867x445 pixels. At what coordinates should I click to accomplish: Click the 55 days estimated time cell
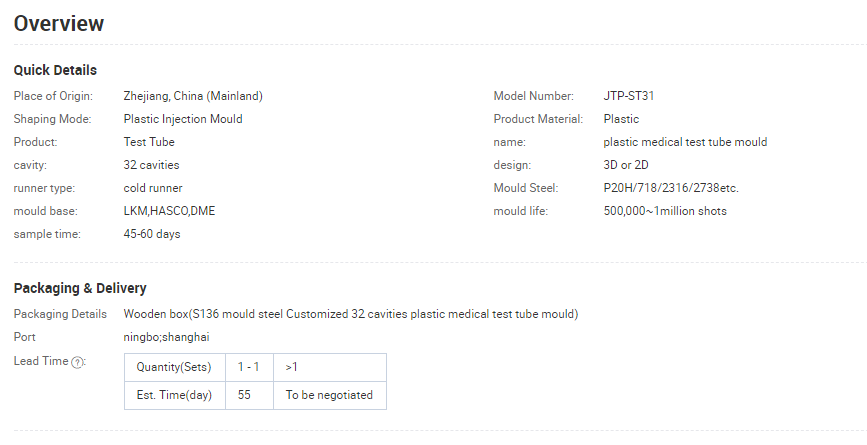click(244, 395)
